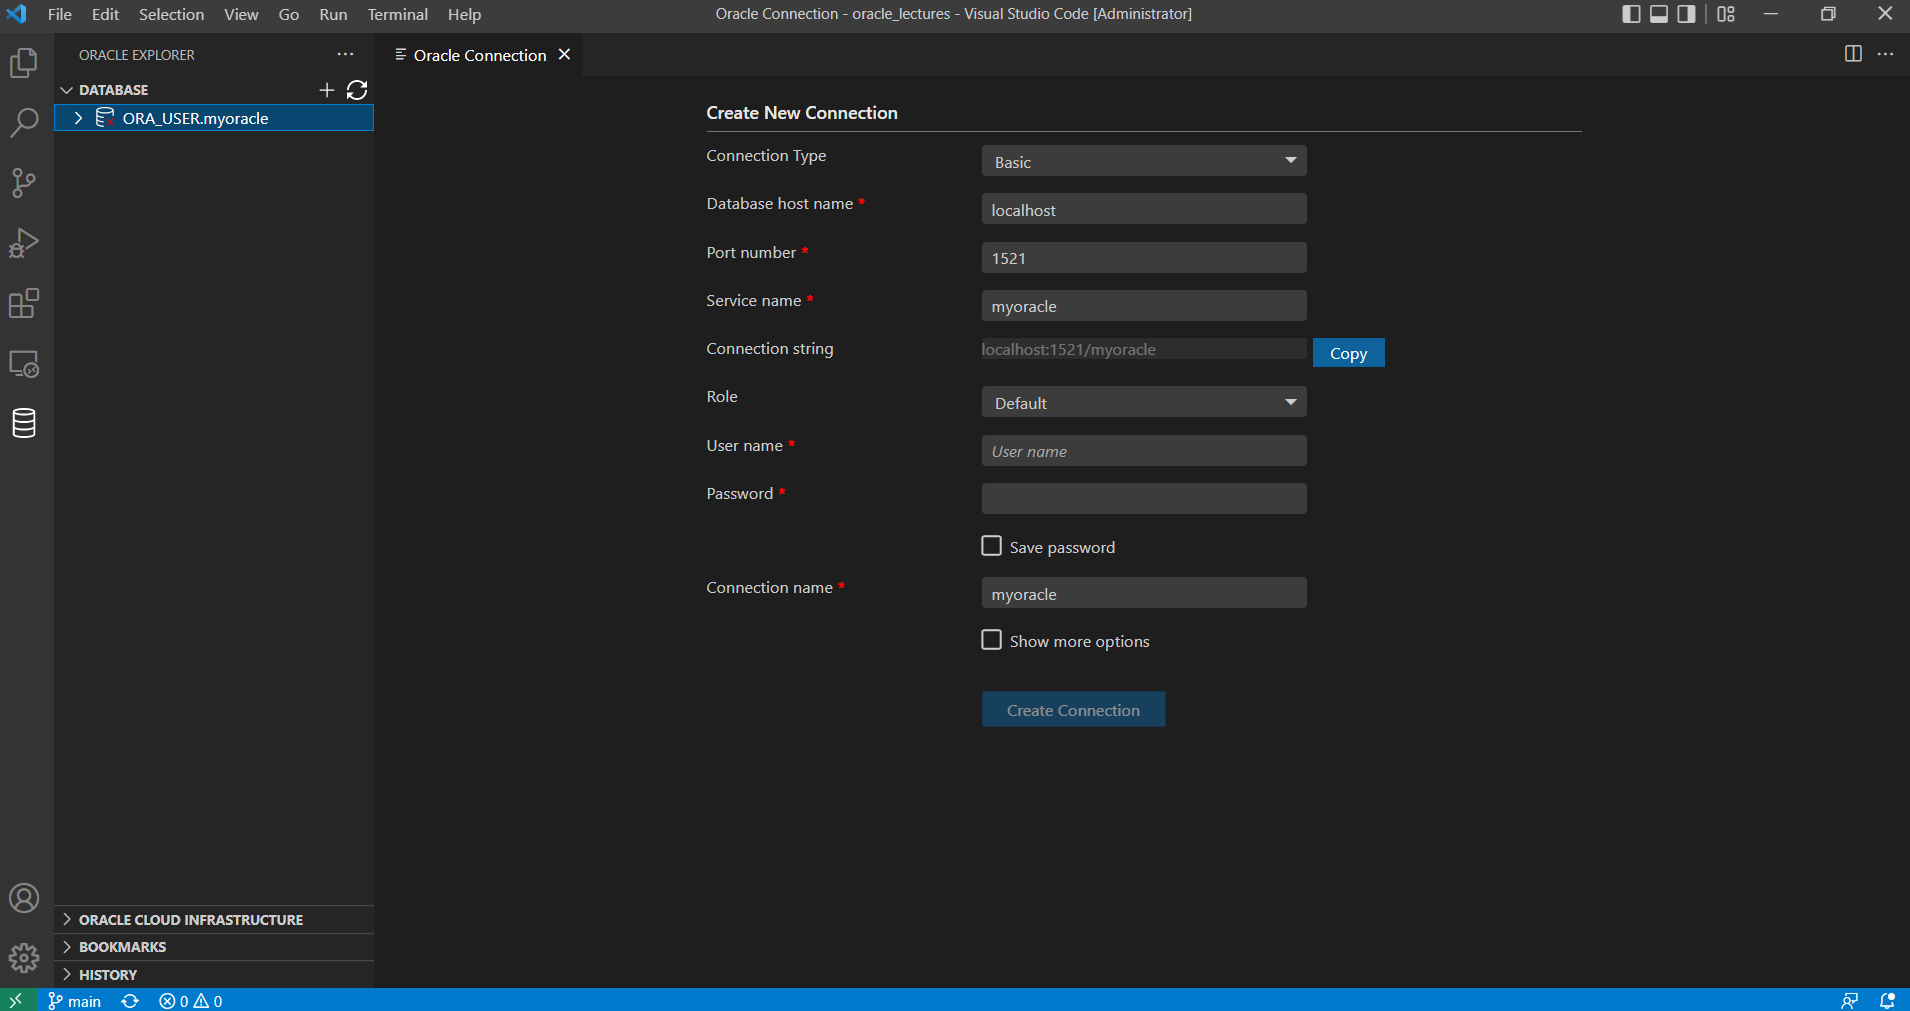
Task: Open notifications bell in status bar
Action: [1887, 1000]
